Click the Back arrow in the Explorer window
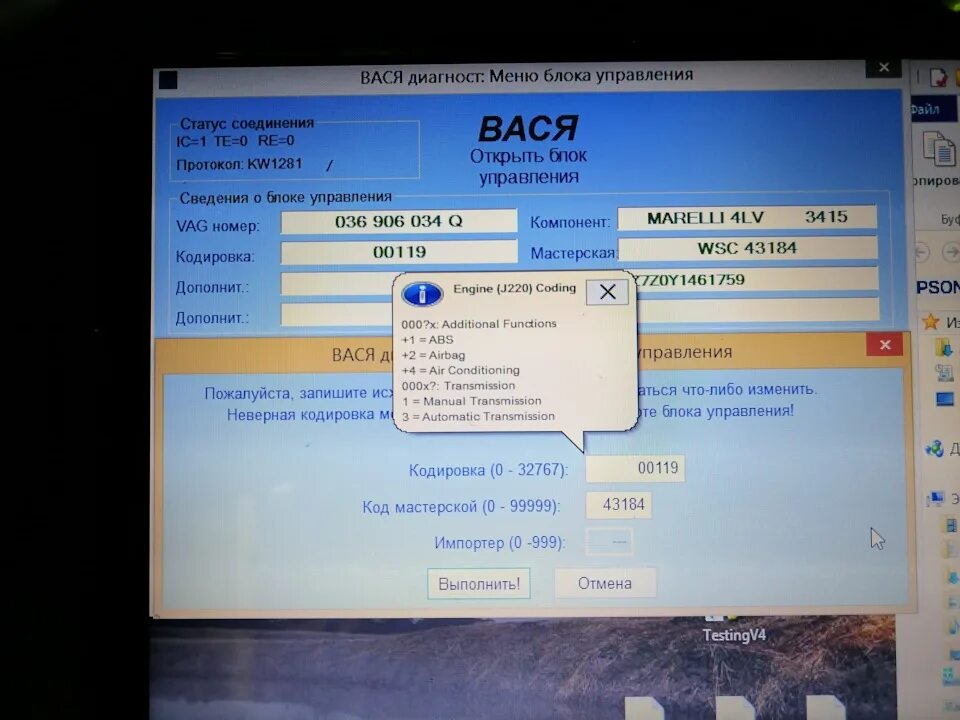 (x=921, y=252)
